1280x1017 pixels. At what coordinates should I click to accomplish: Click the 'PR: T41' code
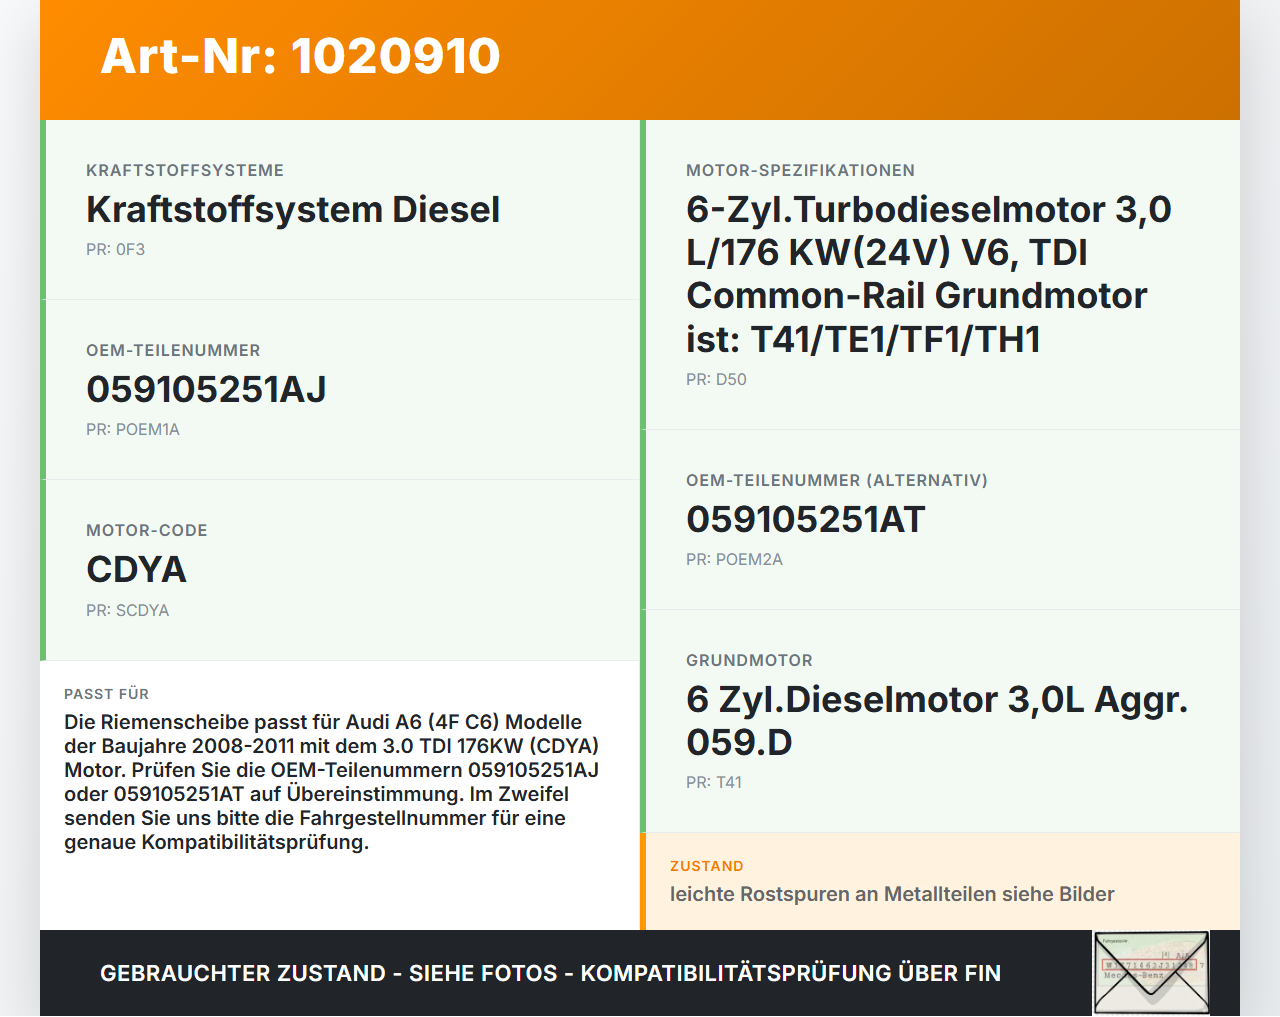click(x=714, y=783)
